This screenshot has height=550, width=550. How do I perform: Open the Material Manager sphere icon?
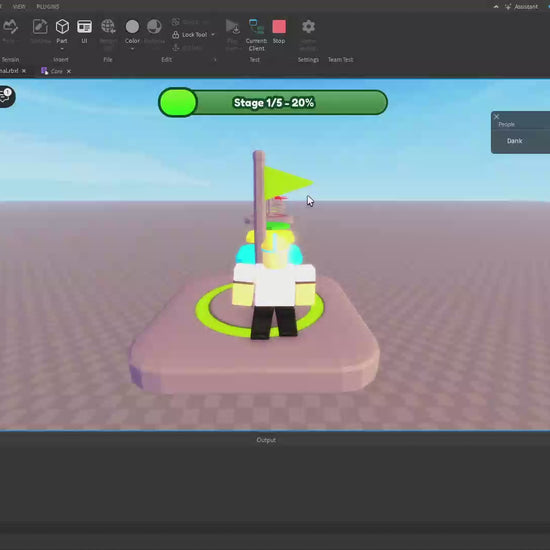tap(154, 26)
